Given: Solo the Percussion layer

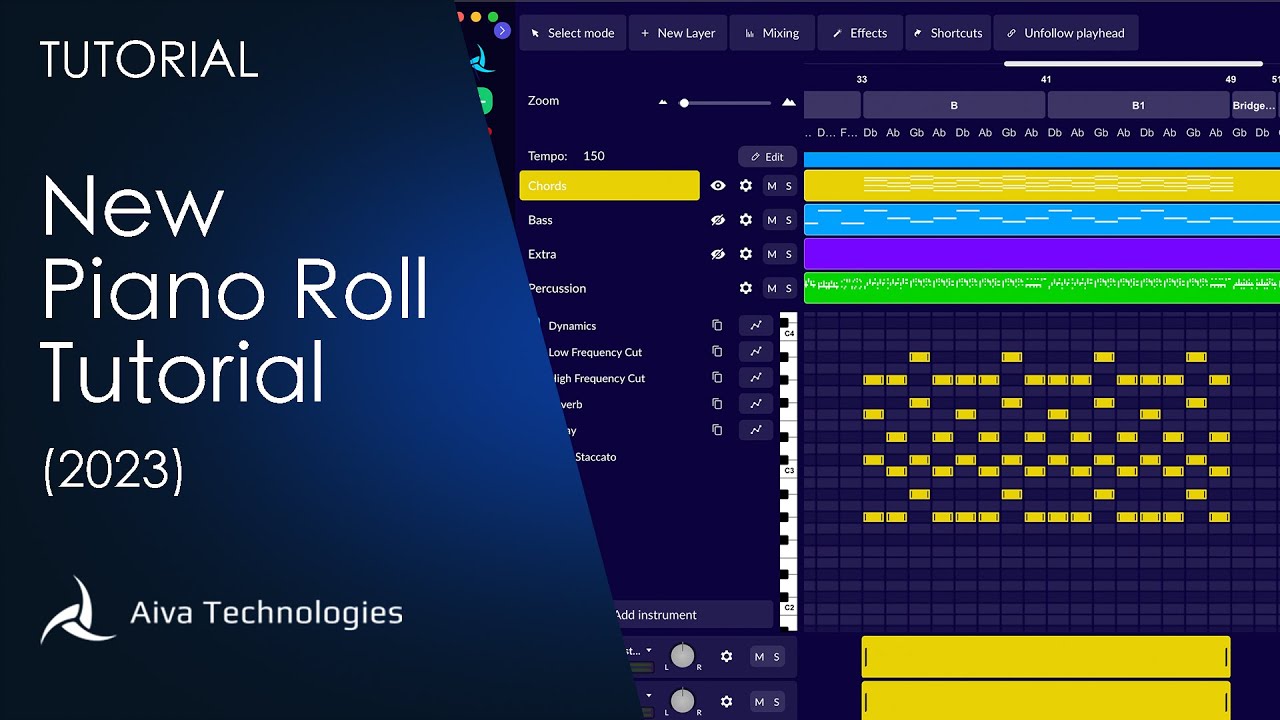Looking at the screenshot, I should pos(788,288).
